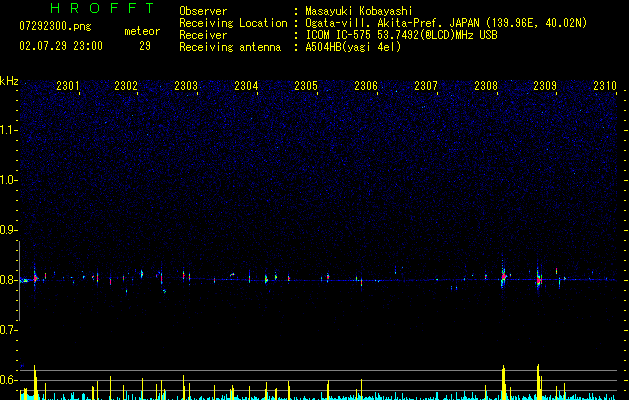Select the file name 07292300.png

tap(55, 26)
